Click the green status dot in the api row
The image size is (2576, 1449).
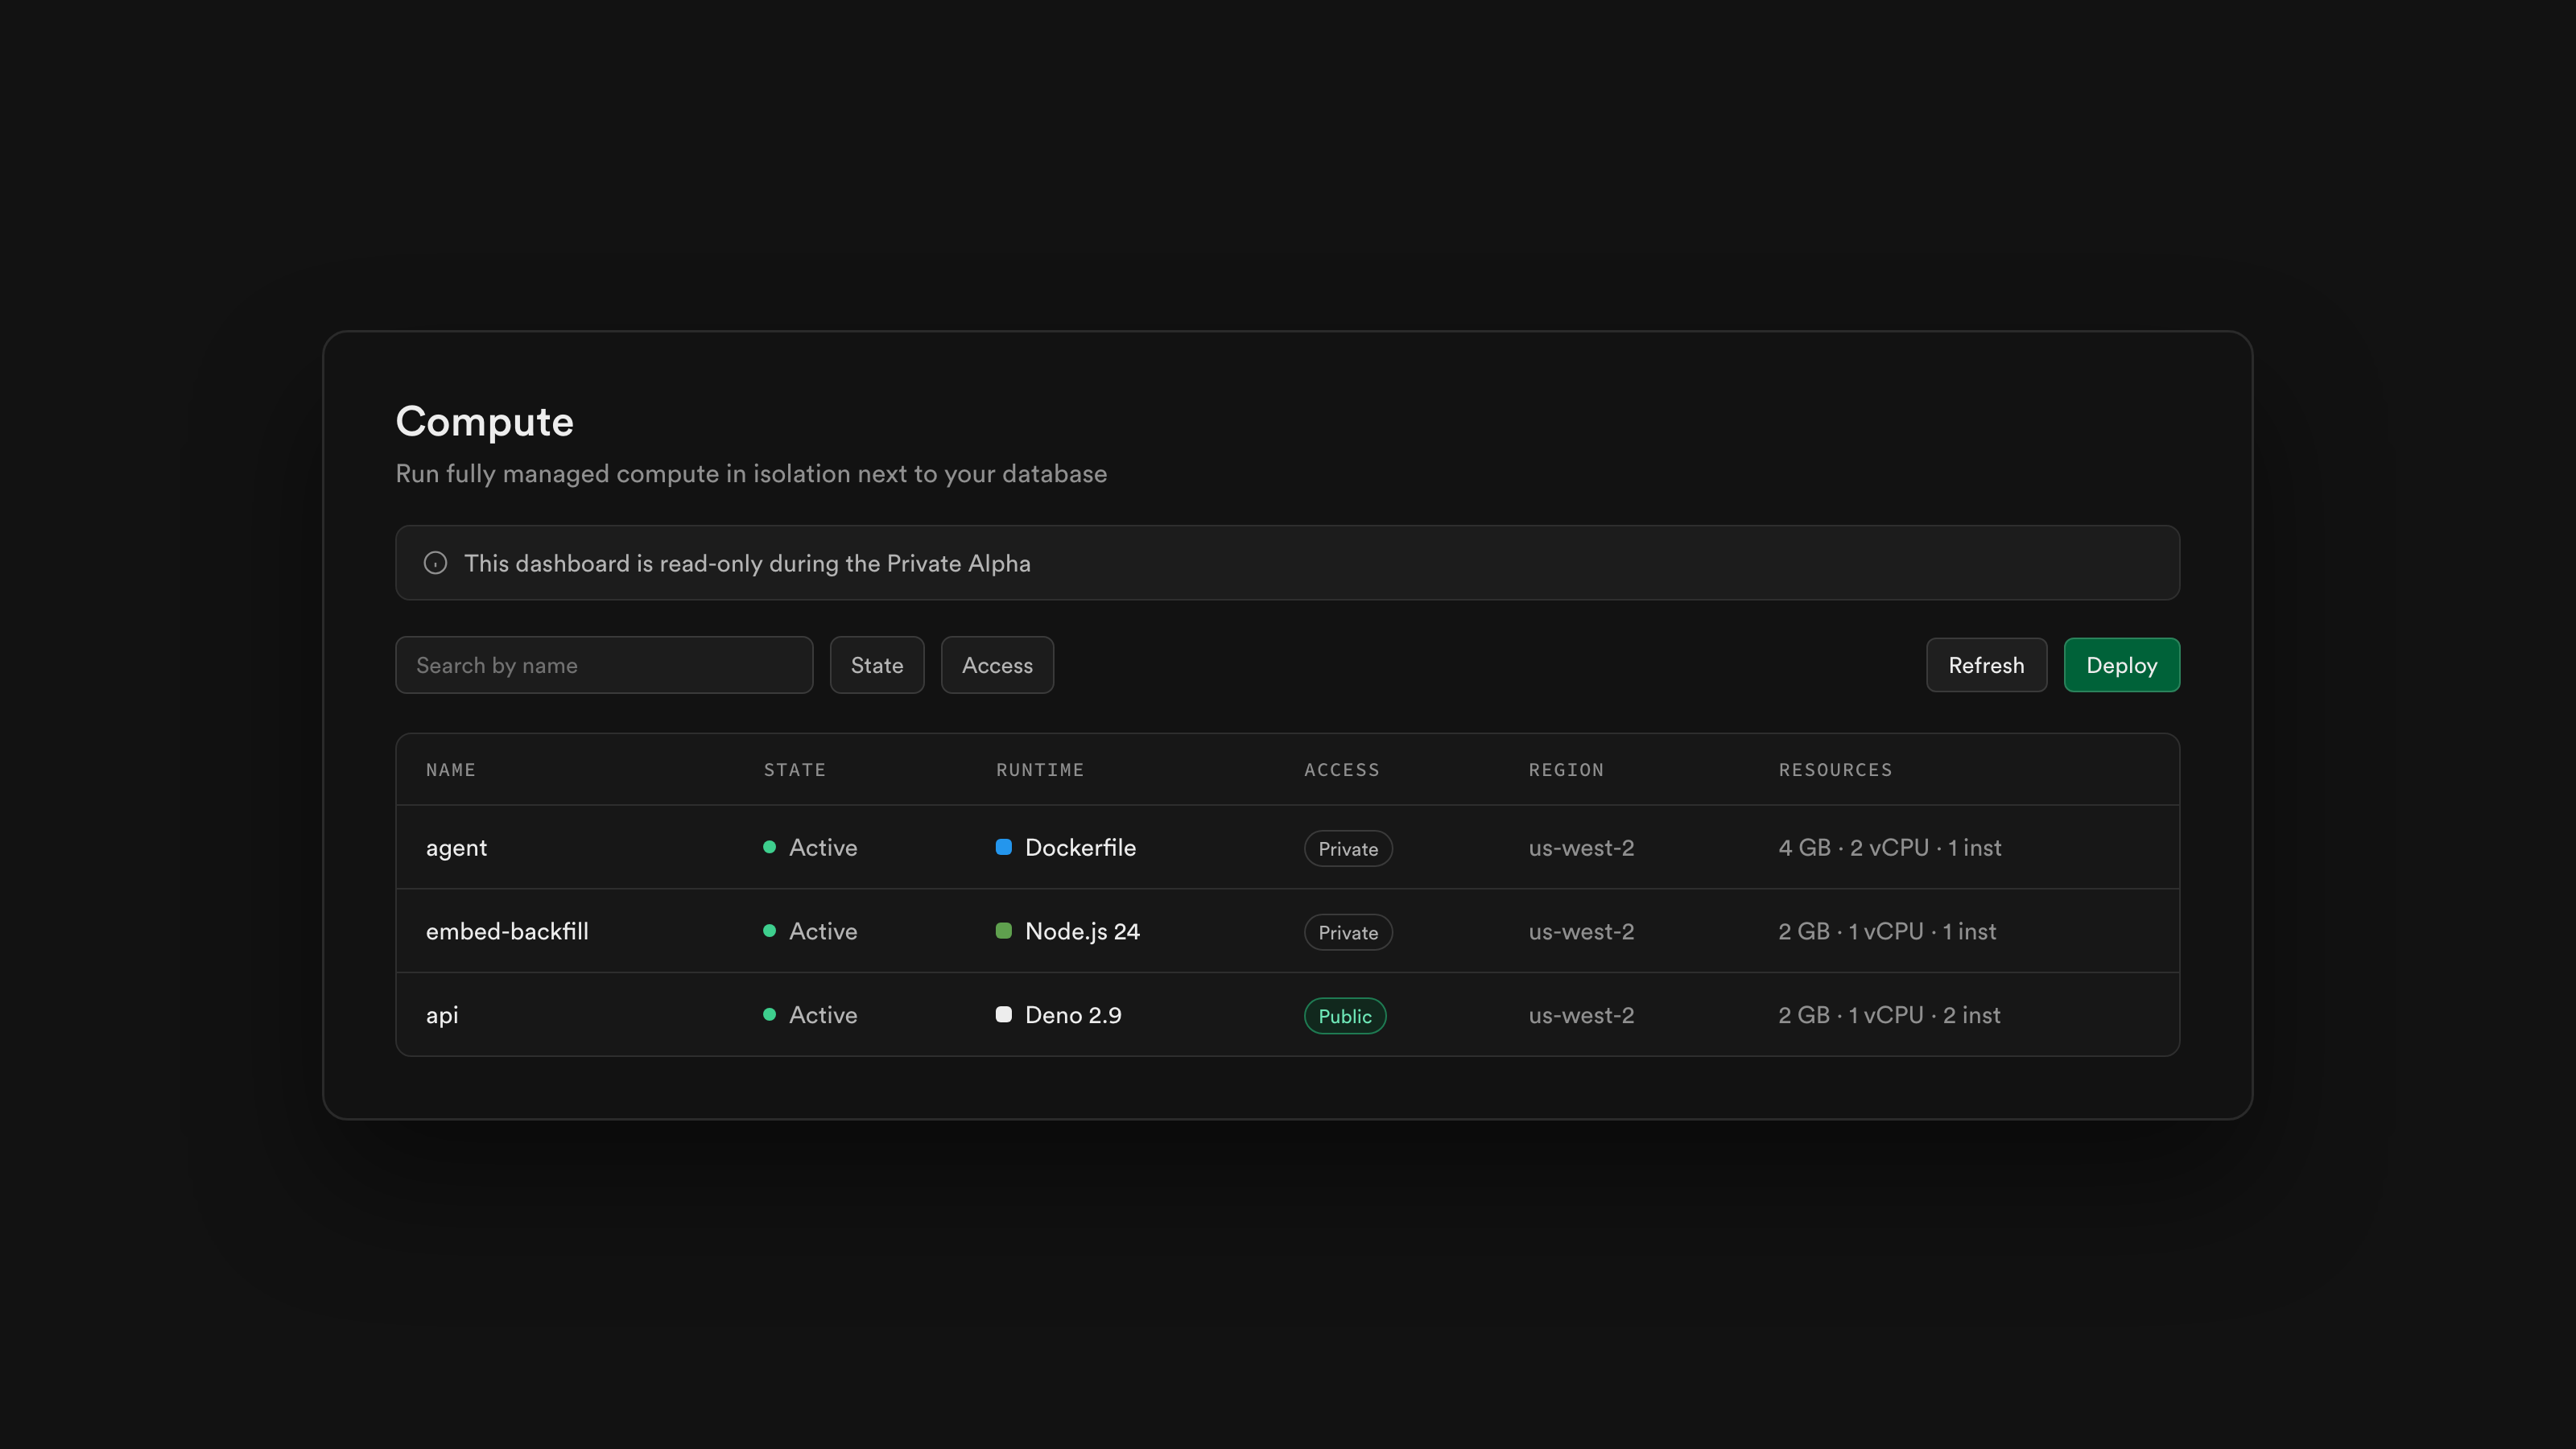coord(769,1015)
